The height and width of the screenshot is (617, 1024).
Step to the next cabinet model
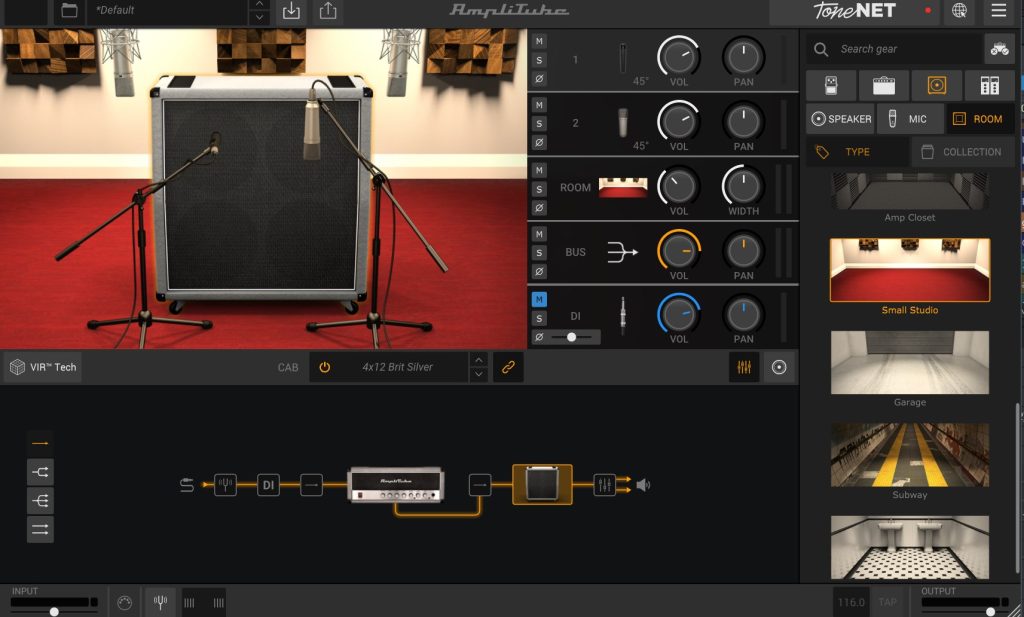click(x=479, y=375)
